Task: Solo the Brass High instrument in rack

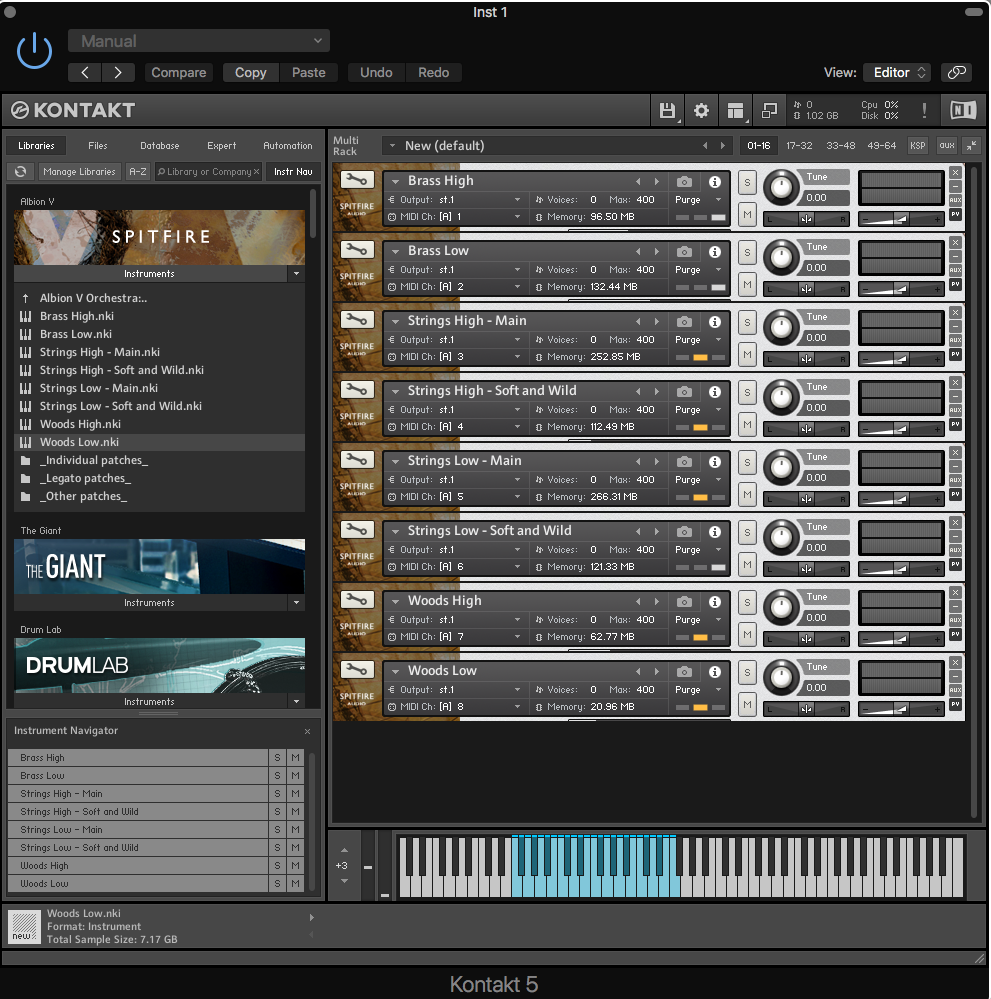Action: [748, 182]
